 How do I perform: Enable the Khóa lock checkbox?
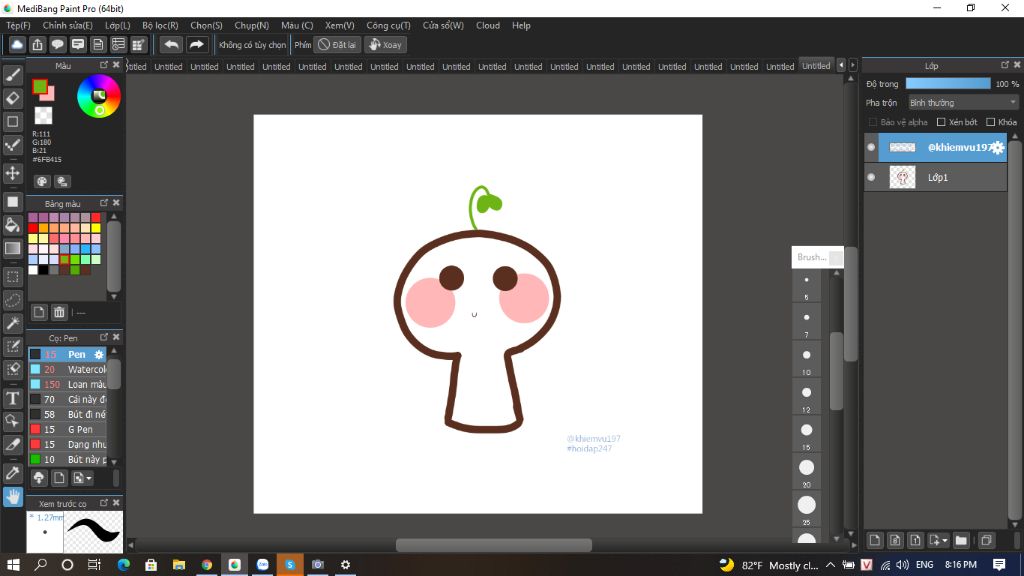[989, 122]
